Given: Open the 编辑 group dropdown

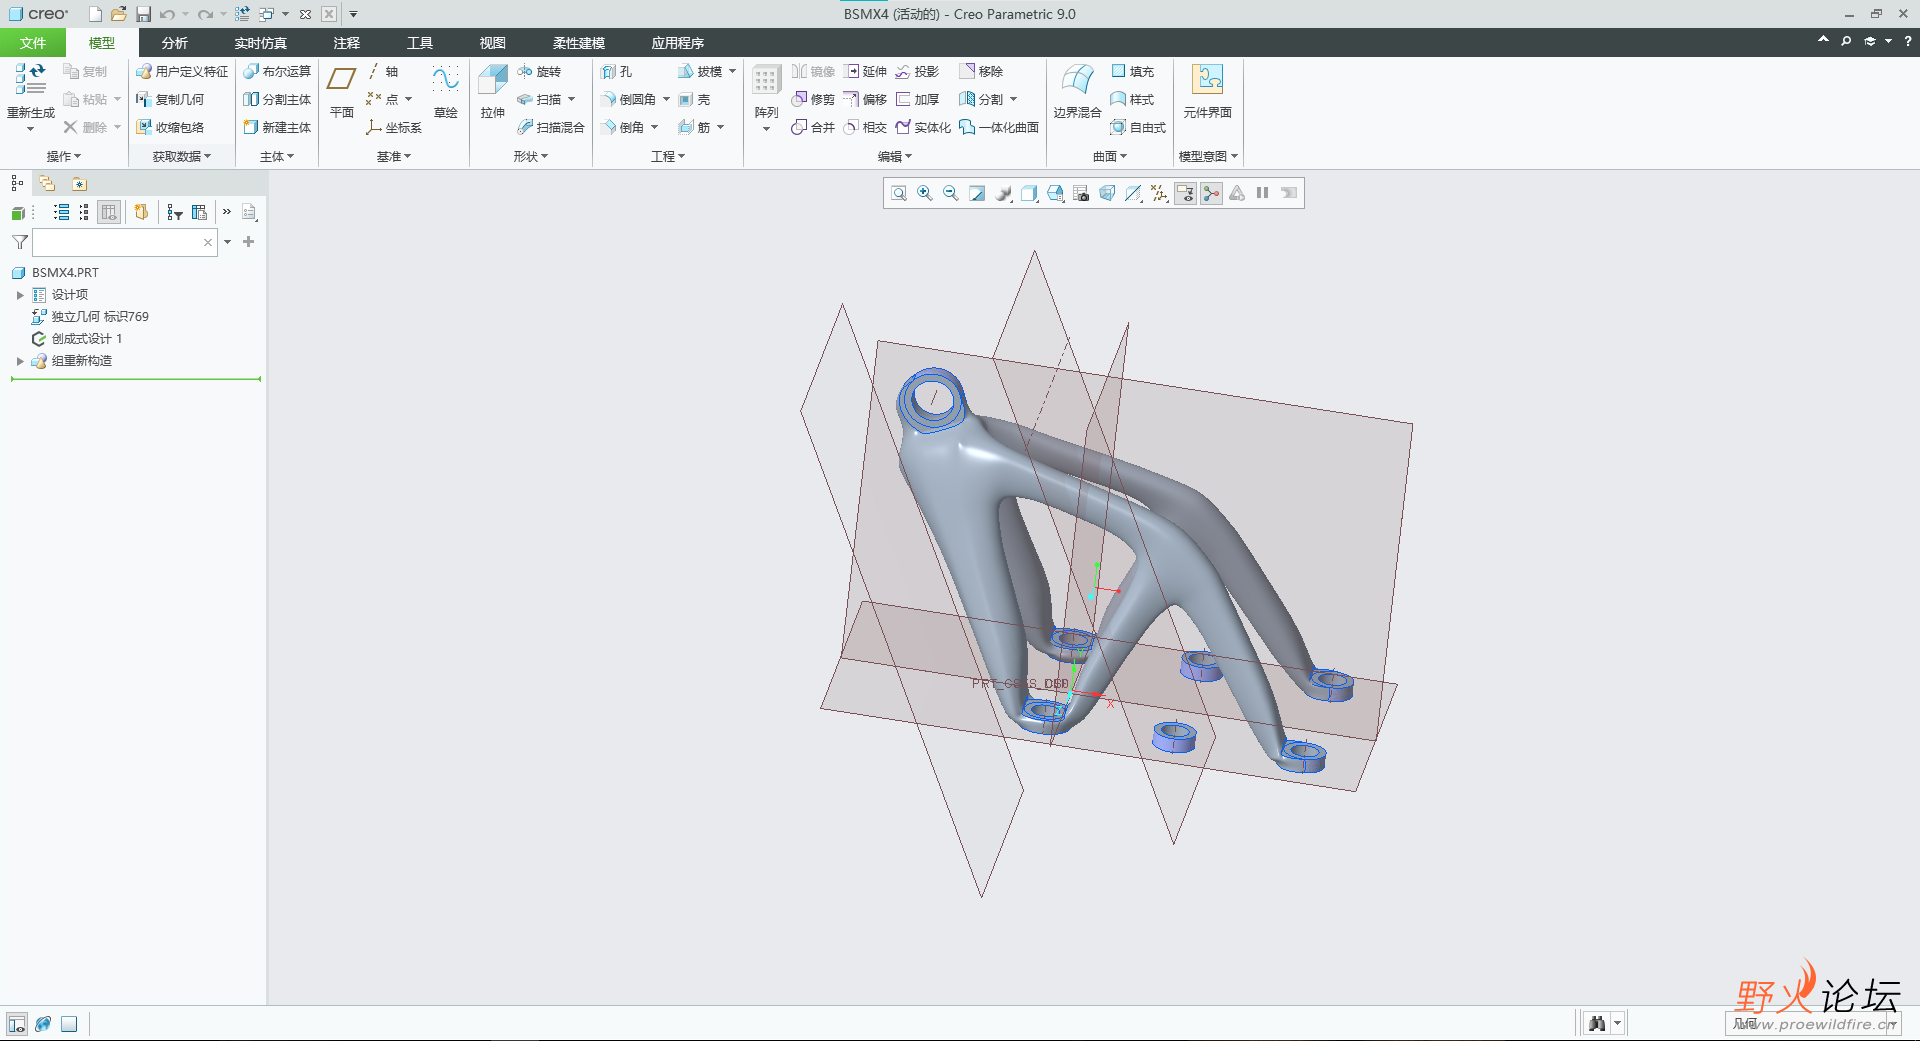Looking at the screenshot, I should point(895,156).
